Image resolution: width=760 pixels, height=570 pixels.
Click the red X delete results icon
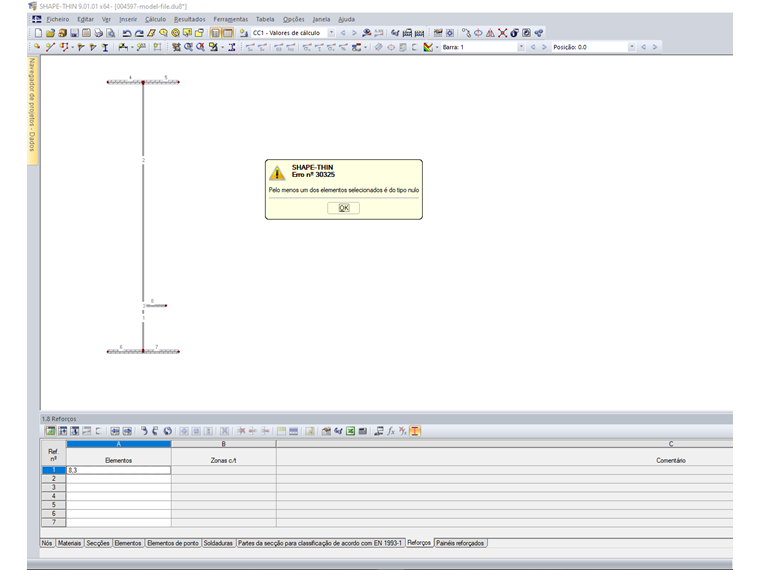[x=502, y=33]
